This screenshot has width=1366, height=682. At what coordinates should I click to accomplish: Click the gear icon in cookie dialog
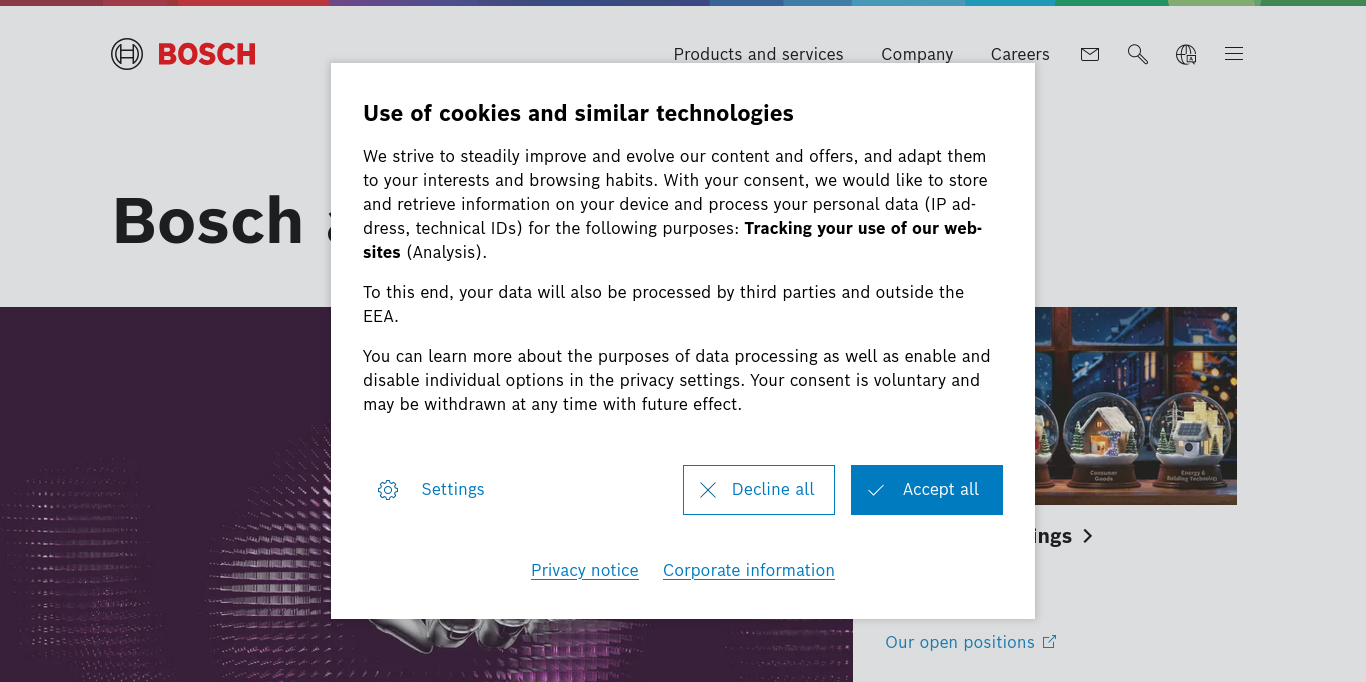pos(388,490)
